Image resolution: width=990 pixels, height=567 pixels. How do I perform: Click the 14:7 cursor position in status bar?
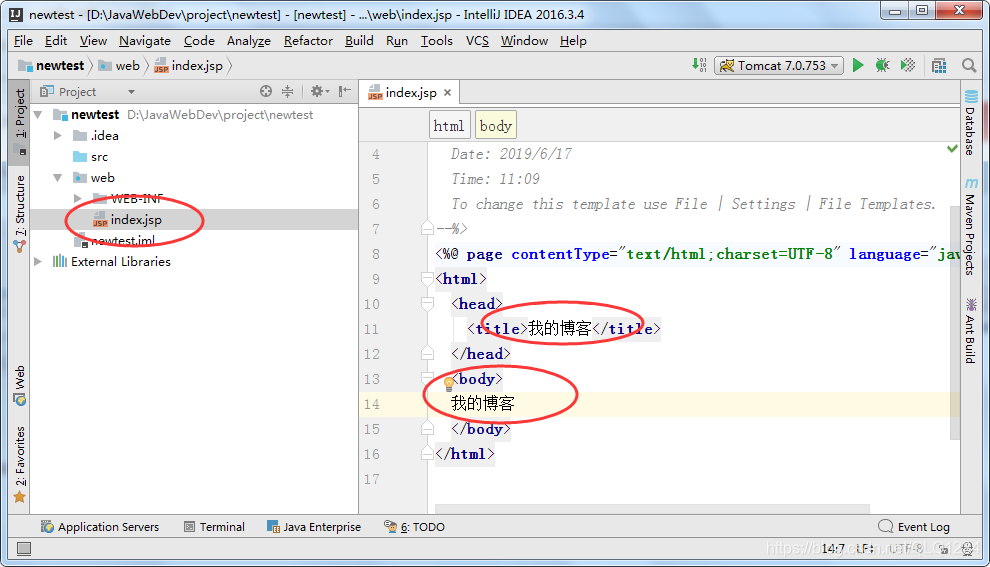(833, 549)
